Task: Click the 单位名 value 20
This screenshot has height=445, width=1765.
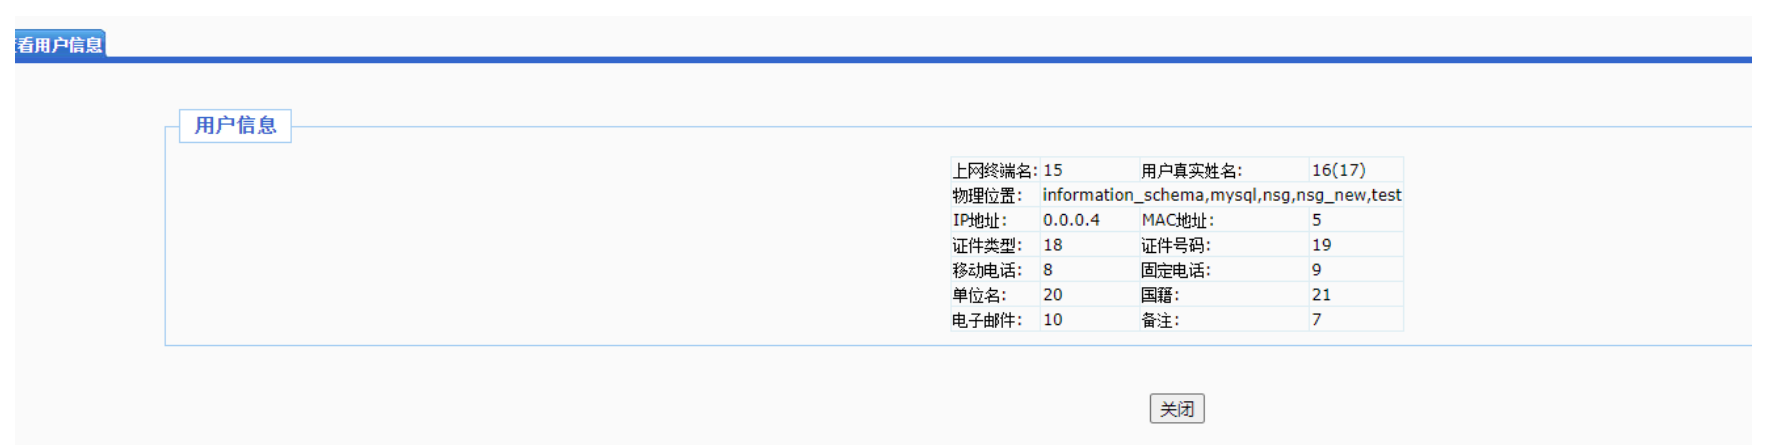Action: tap(1052, 295)
